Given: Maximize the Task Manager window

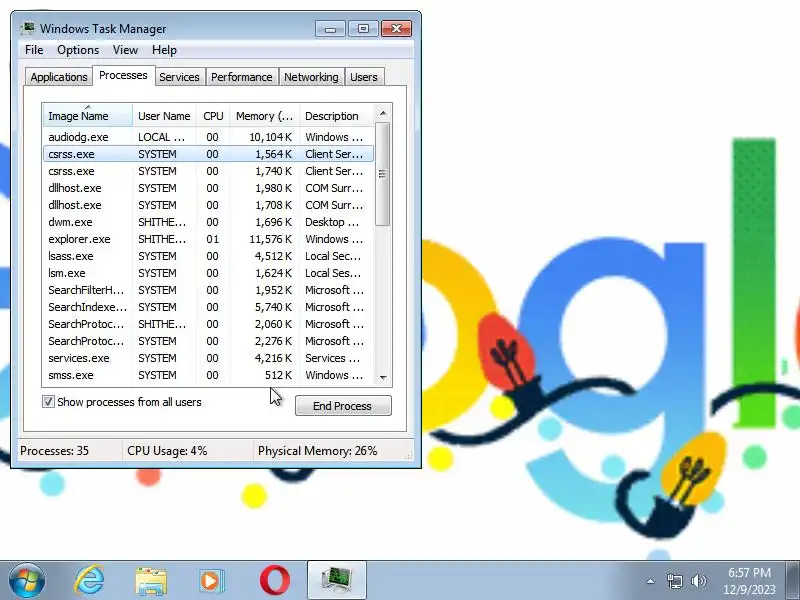Looking at the screenshot, I should (x=363, y=29).
